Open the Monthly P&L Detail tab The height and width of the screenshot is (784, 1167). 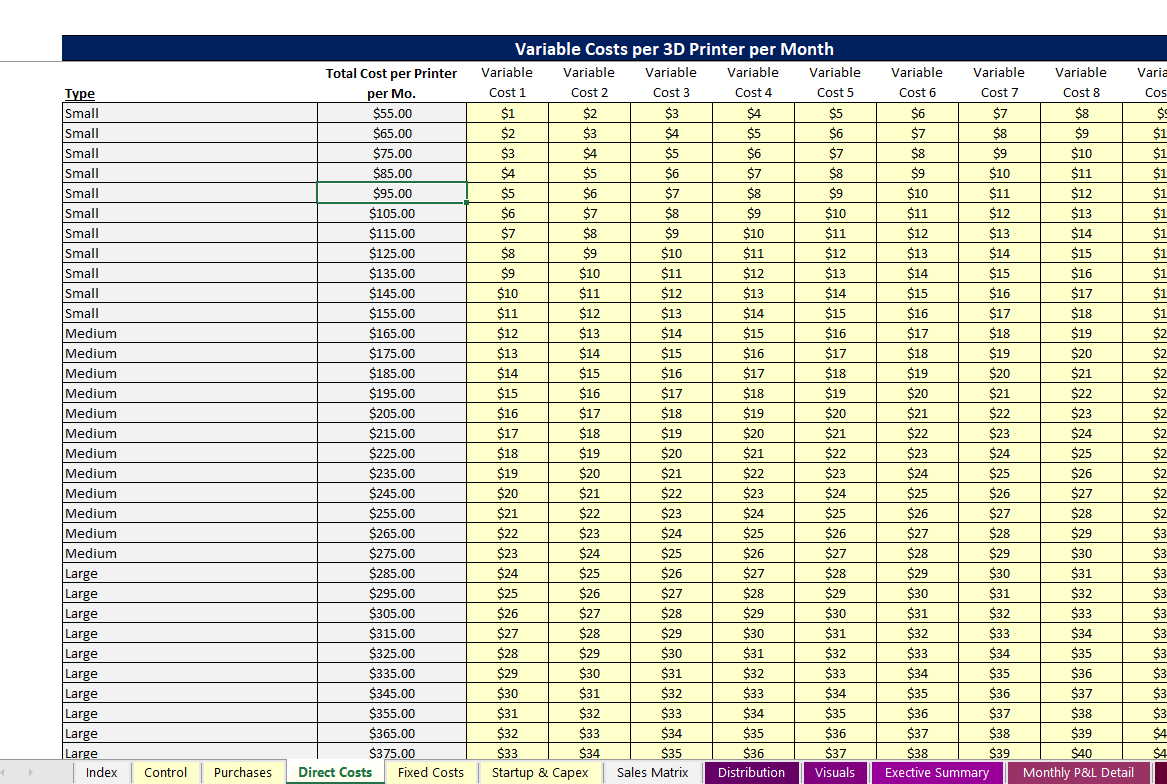pyautogui.click(x=1078, y=772)
